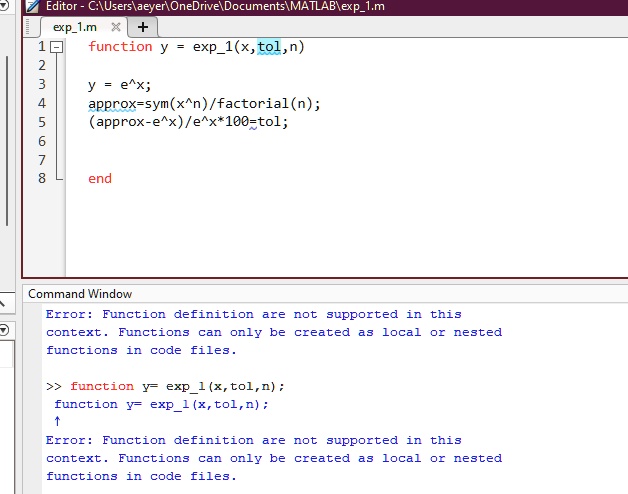Collapse the function code fold at line 1
This screenshot has width=628, height=494.
(x=56, y=47)
